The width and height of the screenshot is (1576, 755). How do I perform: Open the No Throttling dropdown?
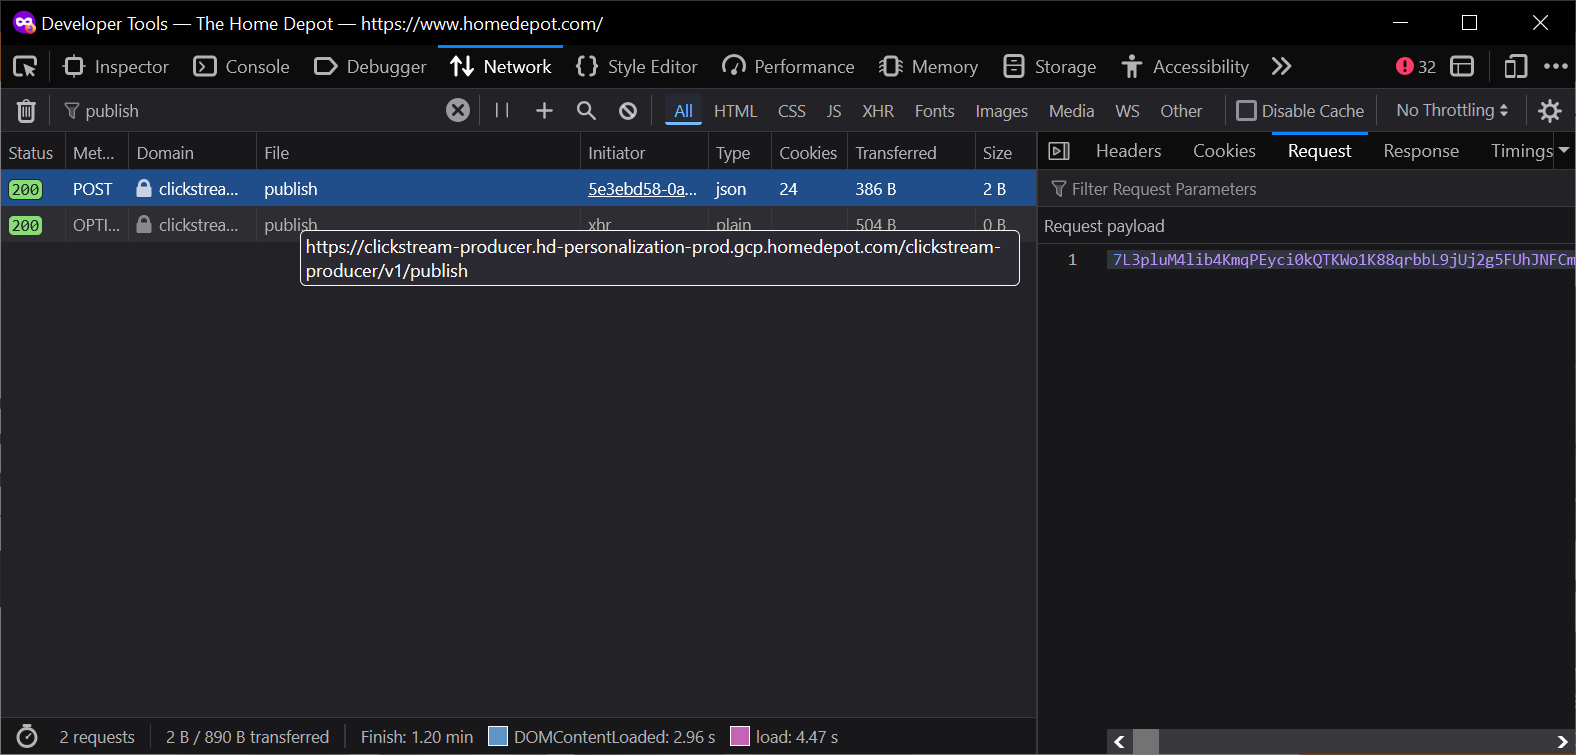[x=1452, y=111]
